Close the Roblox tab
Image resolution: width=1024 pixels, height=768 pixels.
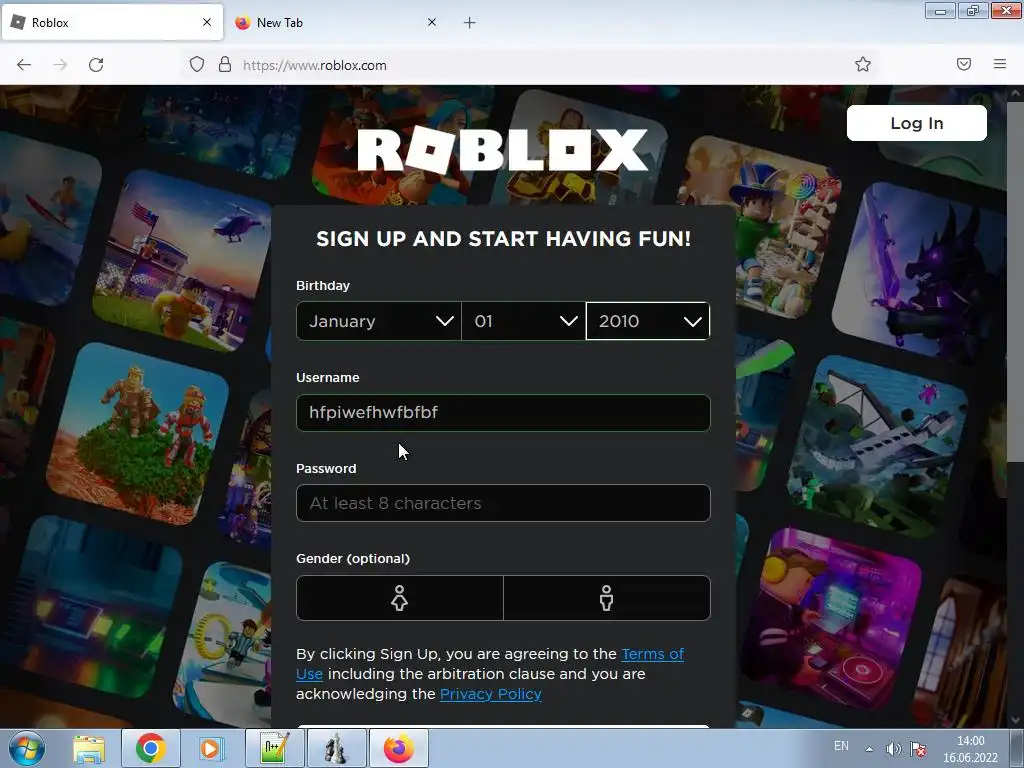[207, 22]
